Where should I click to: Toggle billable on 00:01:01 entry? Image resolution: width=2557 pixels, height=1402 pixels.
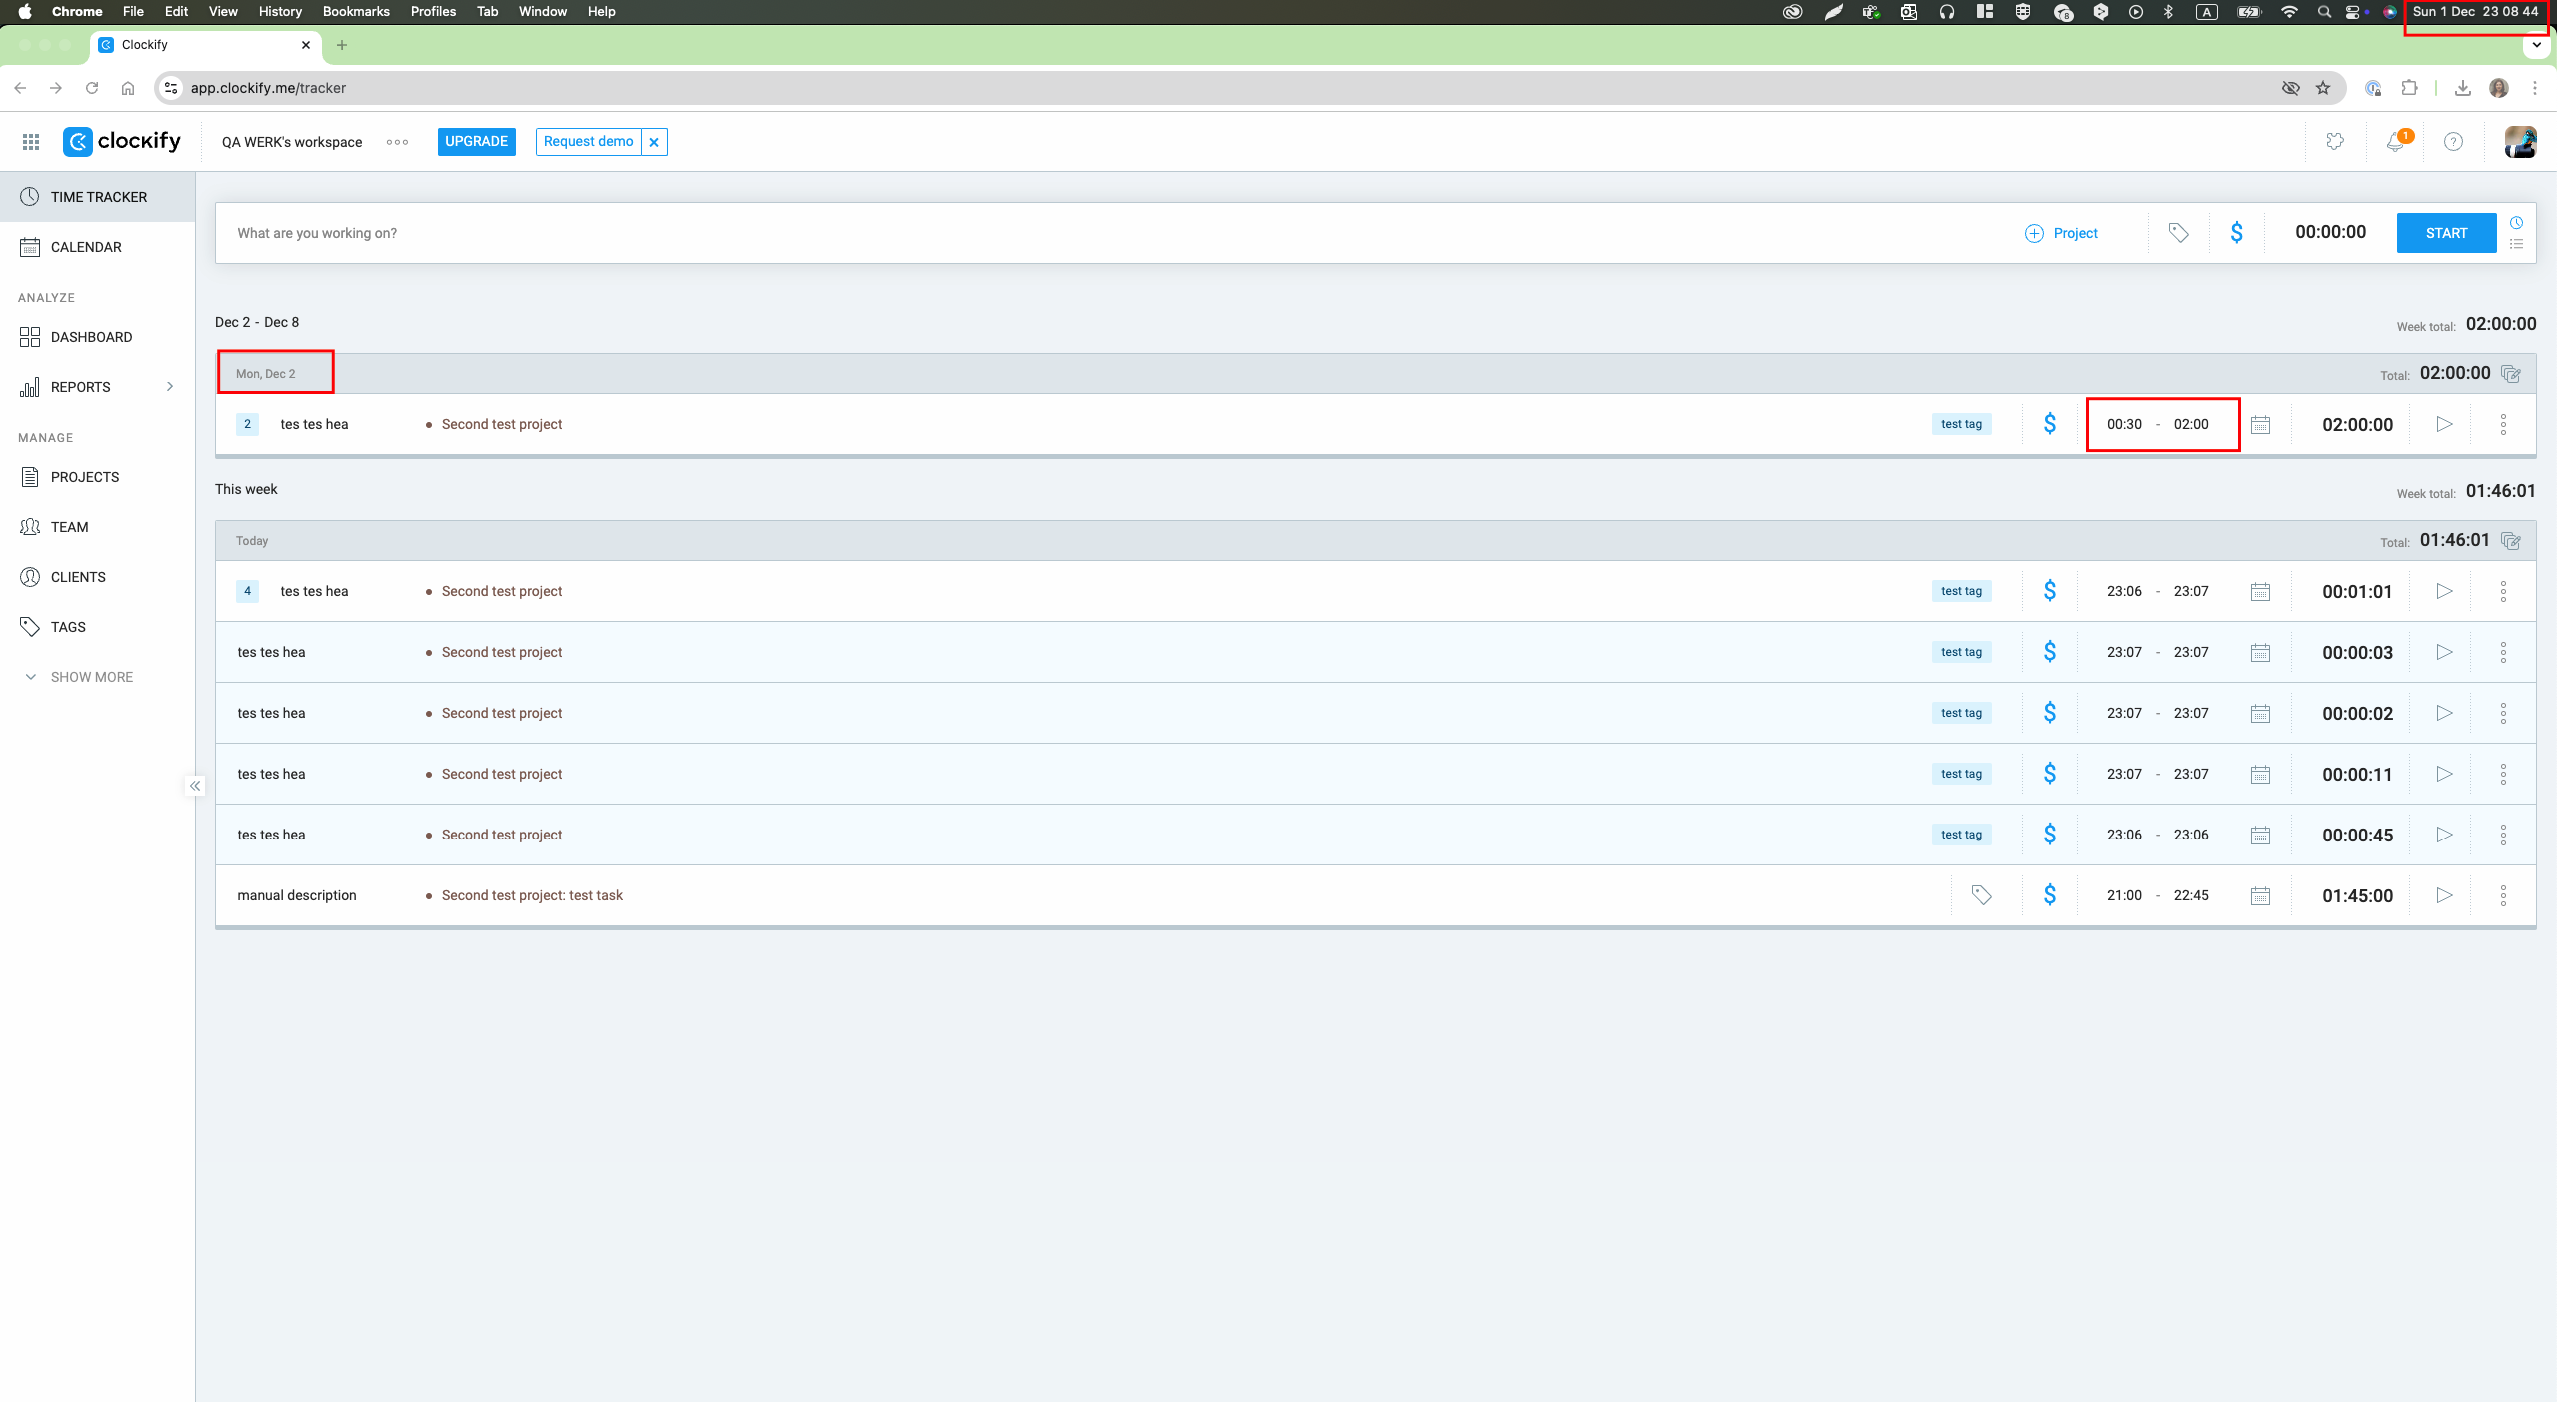(x=2050, y=591)
